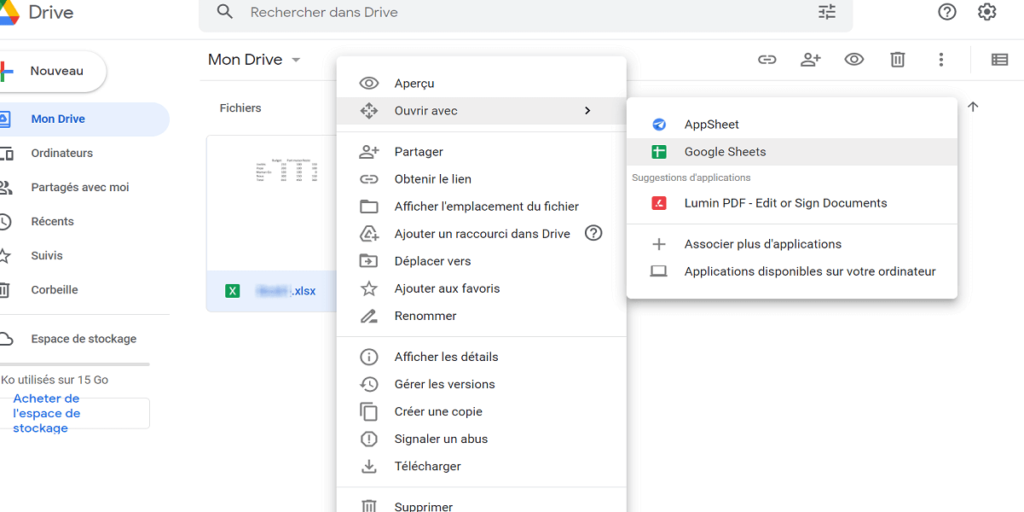The height and width of the screenshot is (512, 1024).
Task: Select the .xlsx file name
Action: click(285, 291)
